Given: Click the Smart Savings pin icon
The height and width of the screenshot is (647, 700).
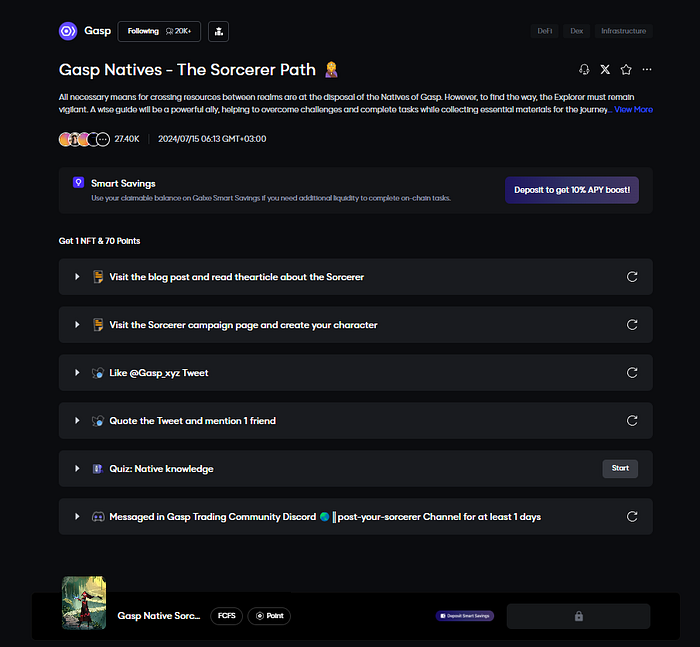Looking at the screenshot, I should (79, 183).
